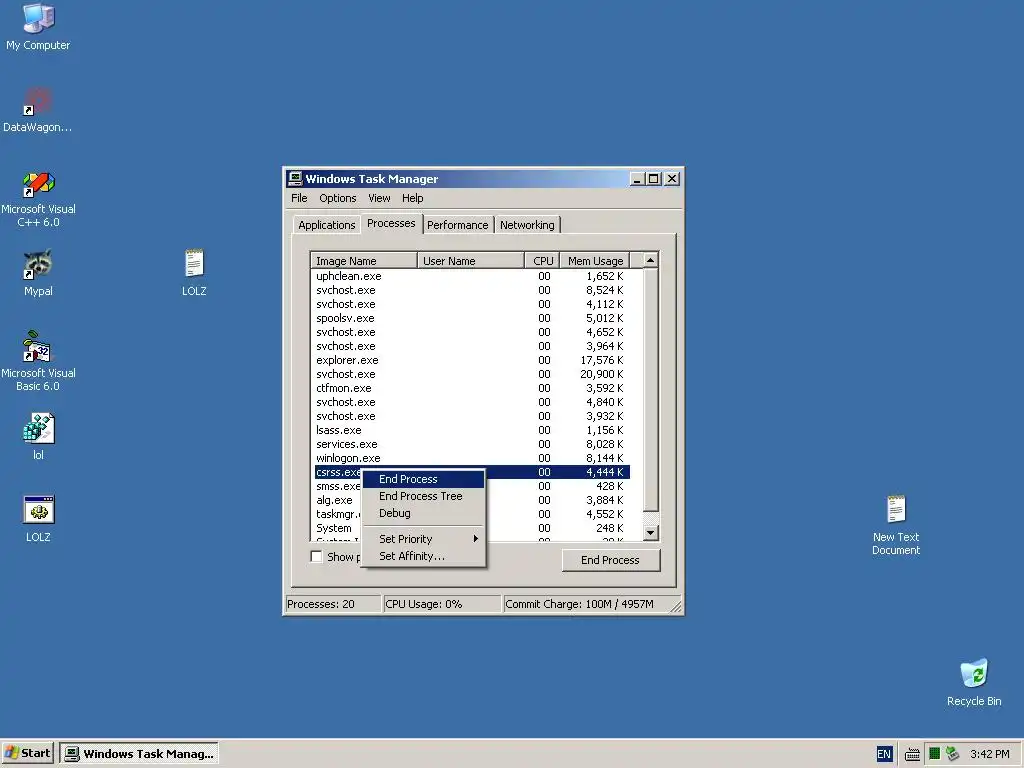Close the Windows Task Manager window
Screen dimensions: 1024x768
click(671, 179)
